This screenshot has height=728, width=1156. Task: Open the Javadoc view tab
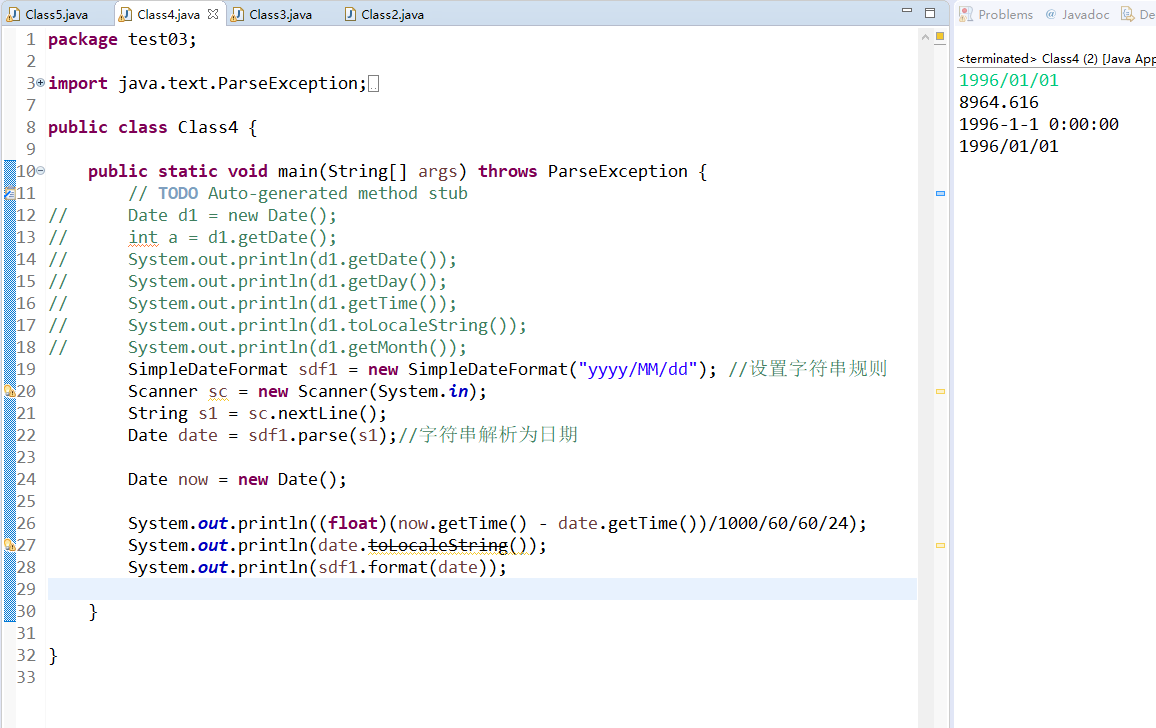click(x=1077, y=14)
